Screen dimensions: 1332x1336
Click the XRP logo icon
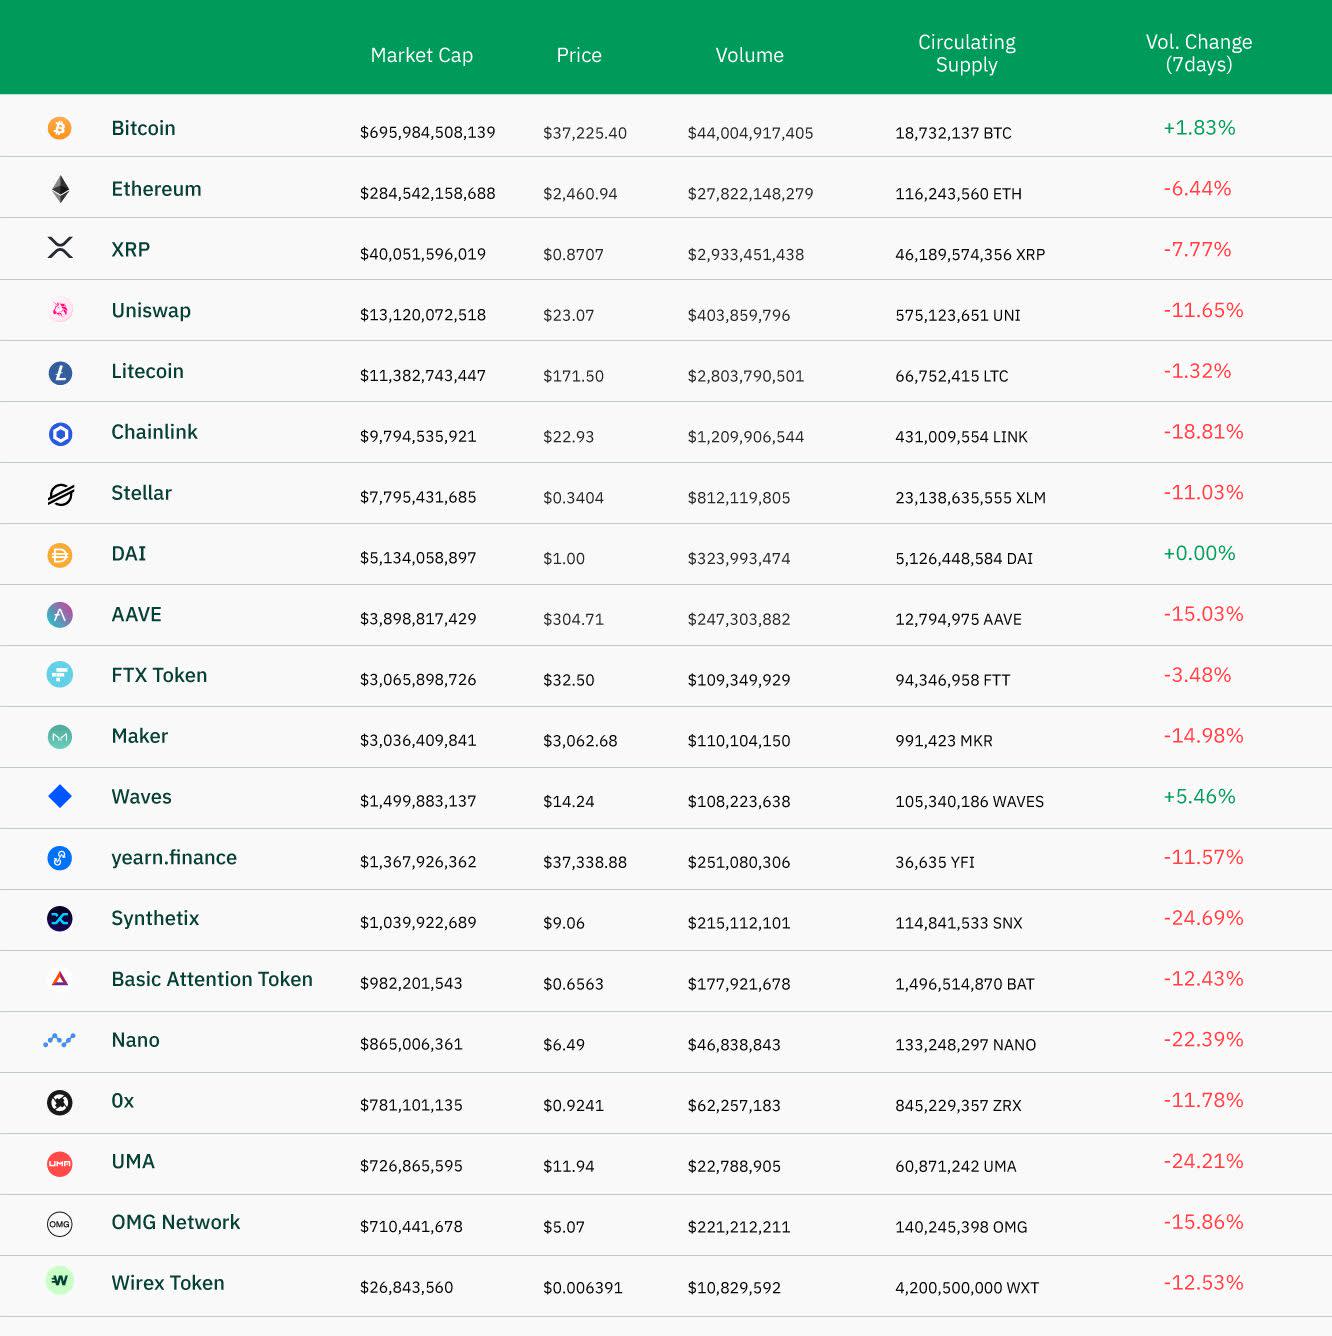coord(60,248)
